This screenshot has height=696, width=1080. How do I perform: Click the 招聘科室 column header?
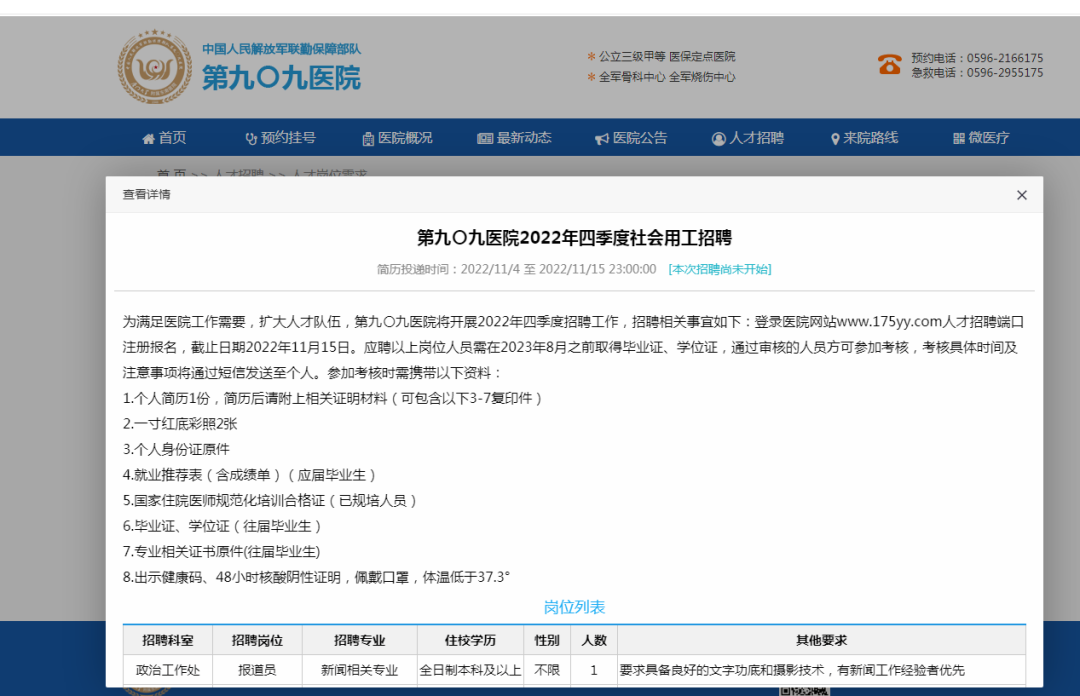coord(167,640)
